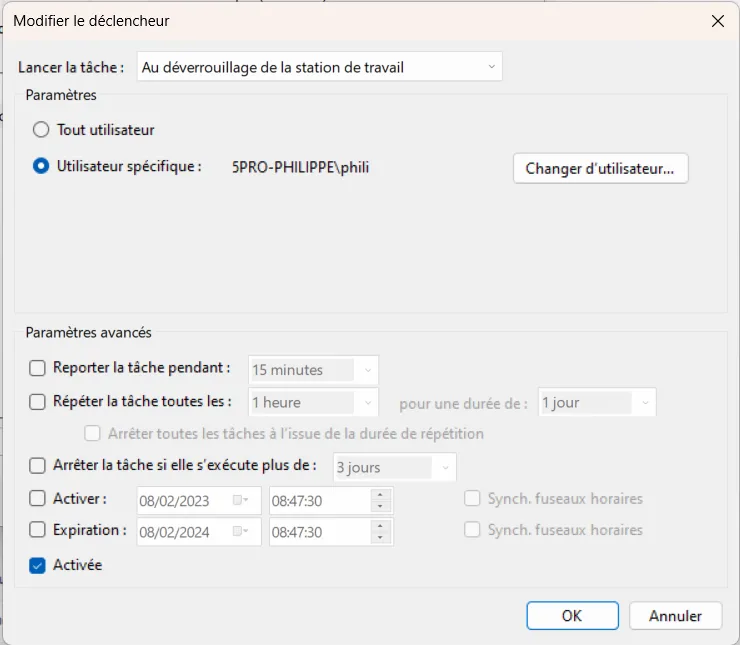Open calendar picker for Expiration date
This screenshot has height=645, width=740.
(x=241, y=531)
